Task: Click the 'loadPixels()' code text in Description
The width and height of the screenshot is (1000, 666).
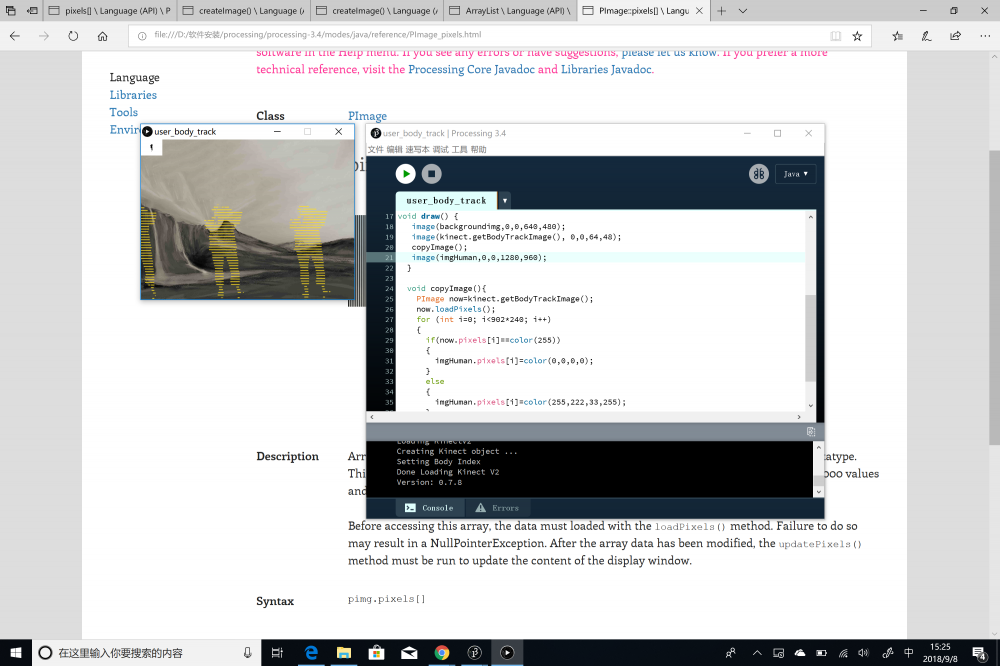Action: point(690,527)
